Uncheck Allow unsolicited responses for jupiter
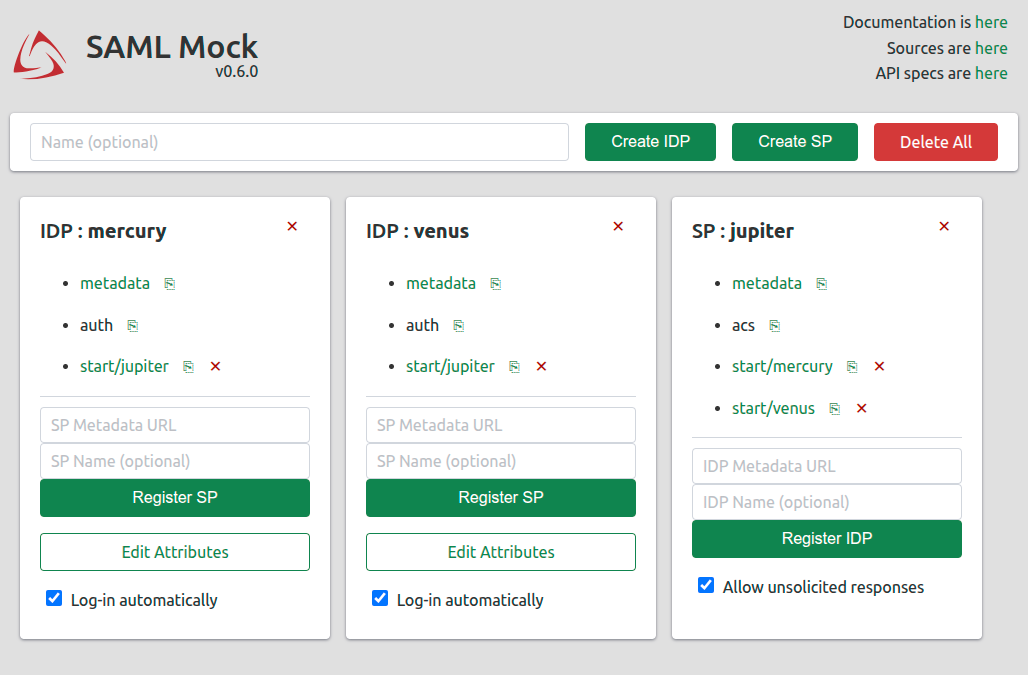This screenshot has height=675, width=1028. [x=706, y=586]
